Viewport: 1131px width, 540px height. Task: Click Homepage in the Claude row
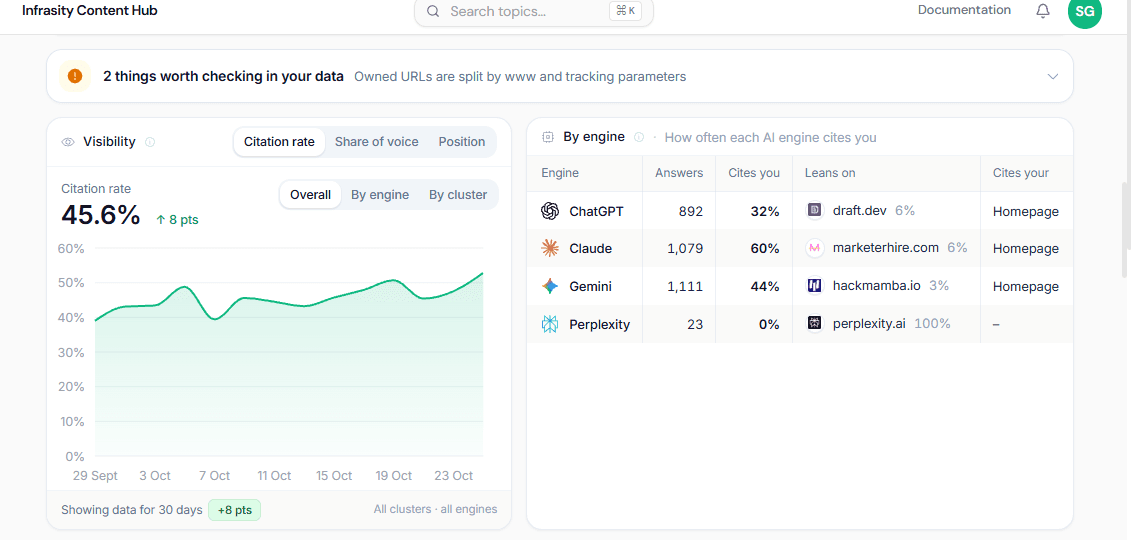(1026, 249)
